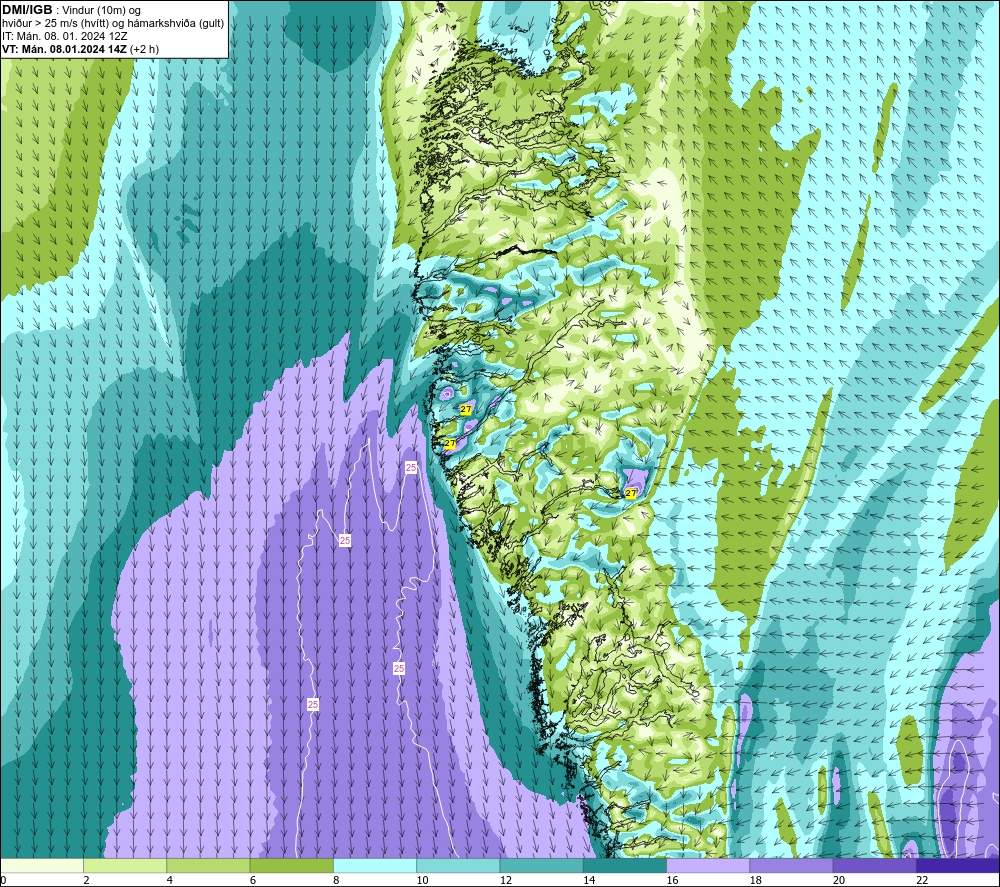Viewport: 1000px width, 887px height.
Task: Click the '4' value on the wind scale
Action: click(170, 881)
